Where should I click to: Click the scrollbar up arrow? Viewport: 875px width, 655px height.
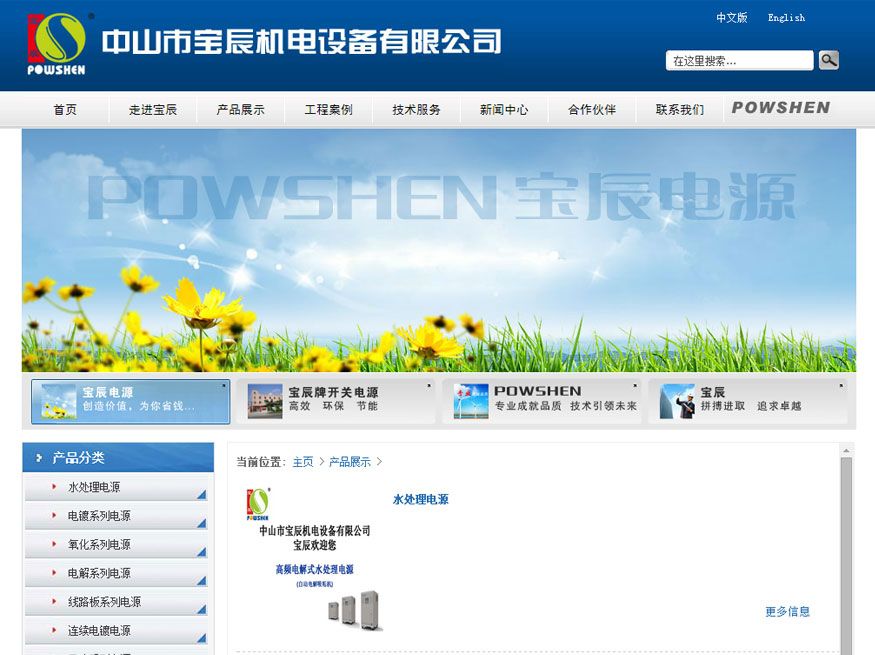846,450
